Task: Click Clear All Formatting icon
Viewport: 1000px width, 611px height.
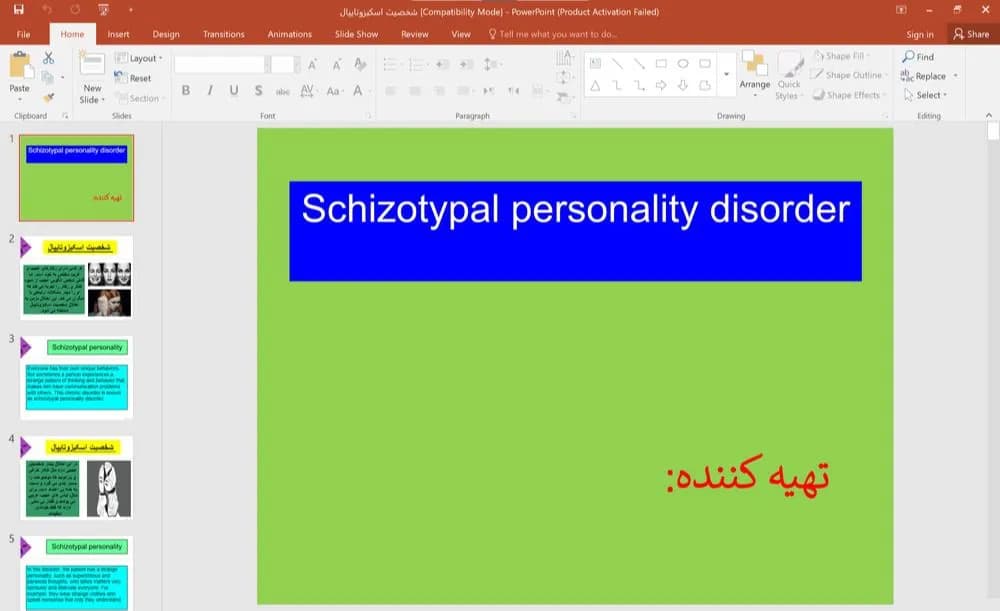Action: pos(360,64)
